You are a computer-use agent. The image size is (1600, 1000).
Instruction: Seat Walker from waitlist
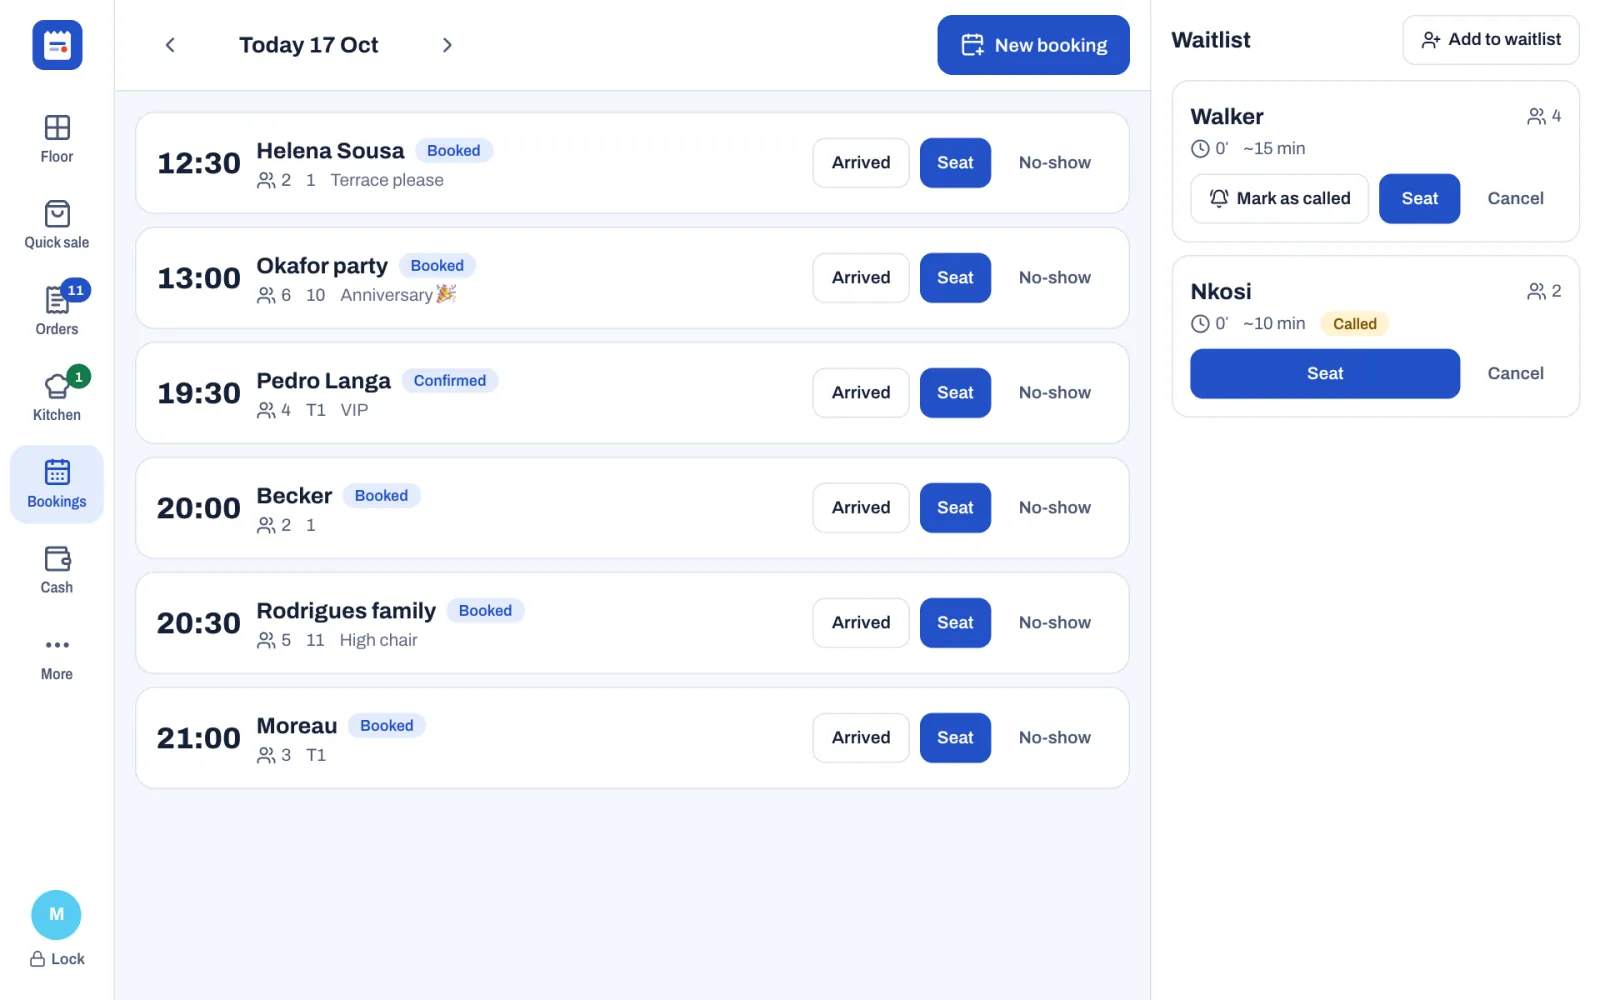point(1419,199)
